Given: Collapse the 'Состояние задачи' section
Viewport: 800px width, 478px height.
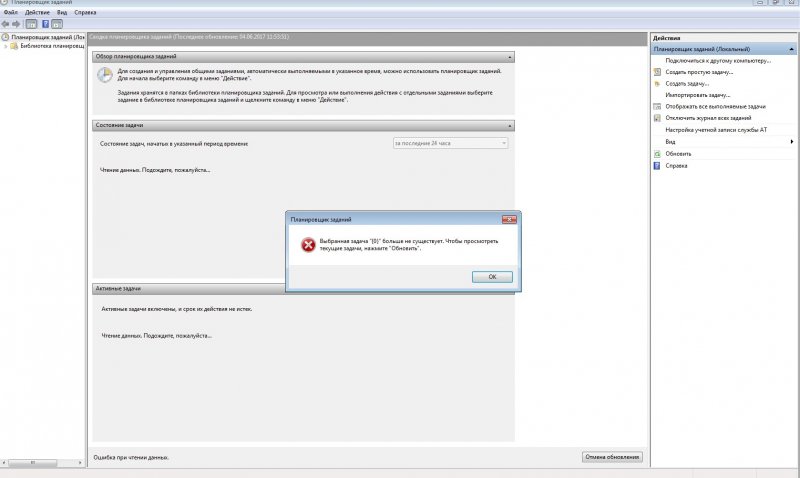Looking at the screenshot, I should [x=510, y=126].
